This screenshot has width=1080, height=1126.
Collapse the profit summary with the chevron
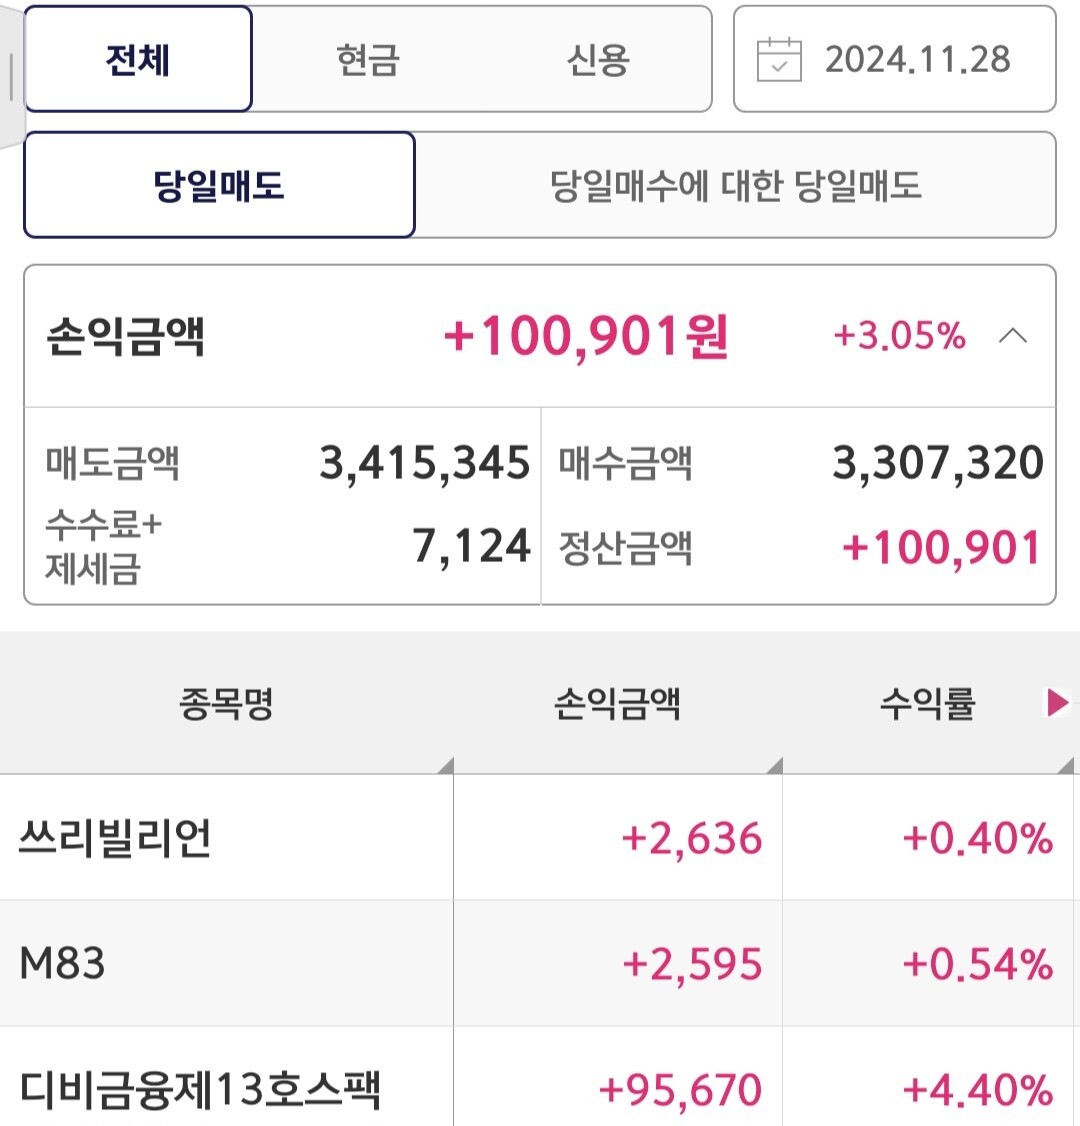pyautogui.click(x=1013, y=336)
